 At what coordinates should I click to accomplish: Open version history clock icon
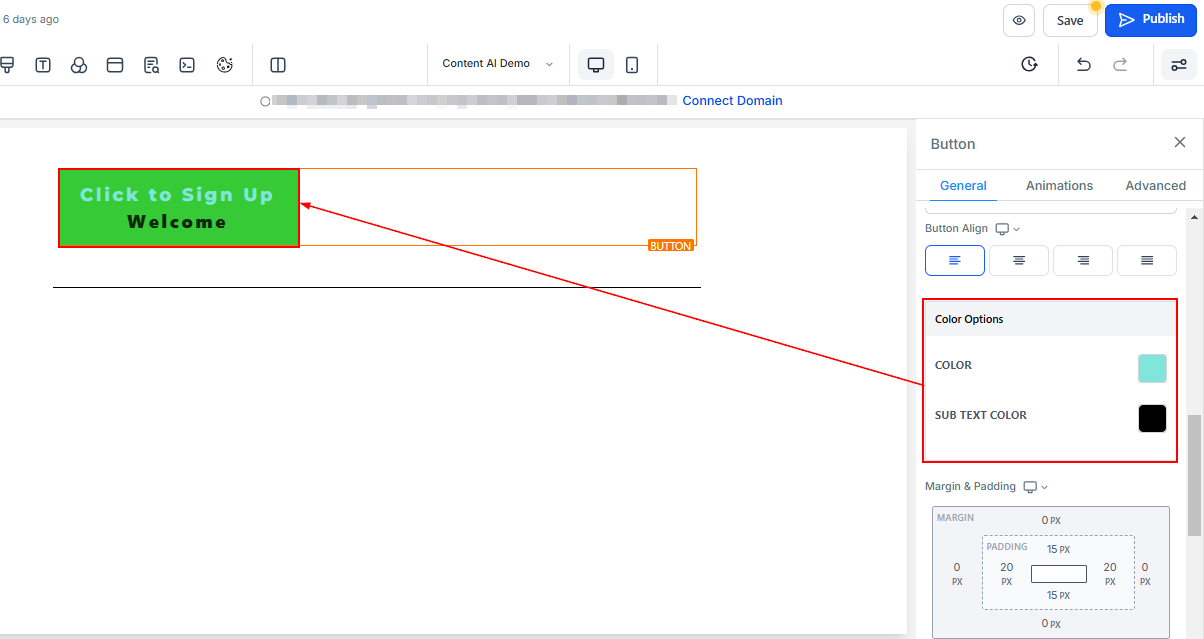coord(1029,65)
